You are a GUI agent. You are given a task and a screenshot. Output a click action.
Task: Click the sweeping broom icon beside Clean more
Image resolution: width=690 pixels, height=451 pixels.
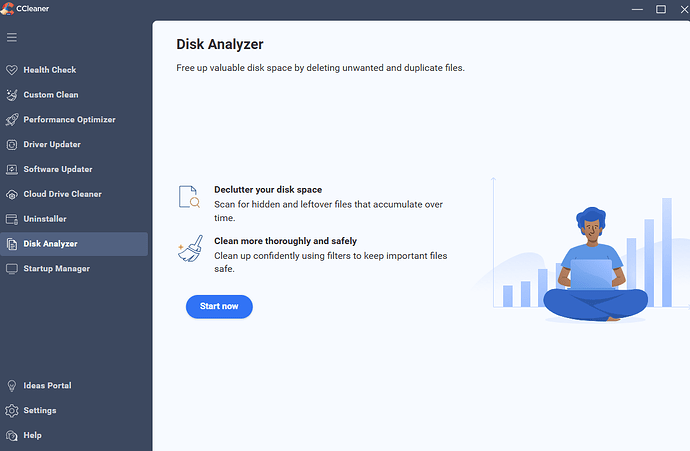pos(189,249)
